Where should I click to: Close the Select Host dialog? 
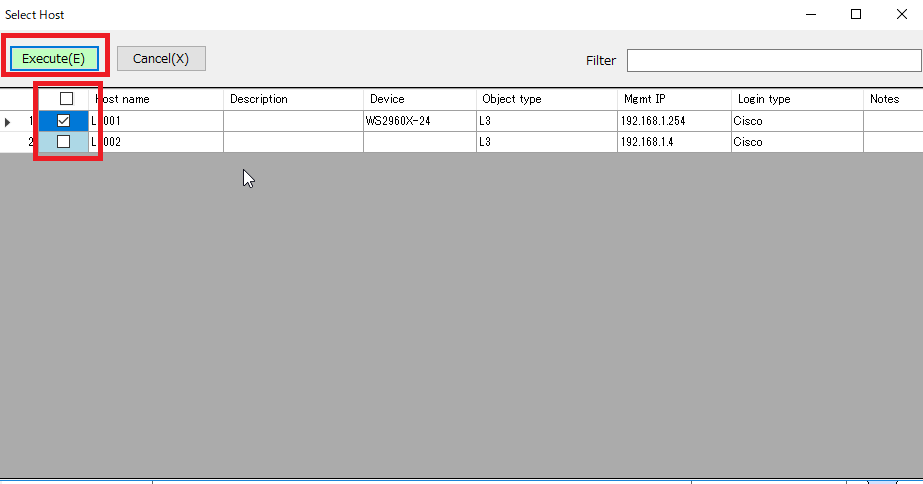[x=901, y=14]
